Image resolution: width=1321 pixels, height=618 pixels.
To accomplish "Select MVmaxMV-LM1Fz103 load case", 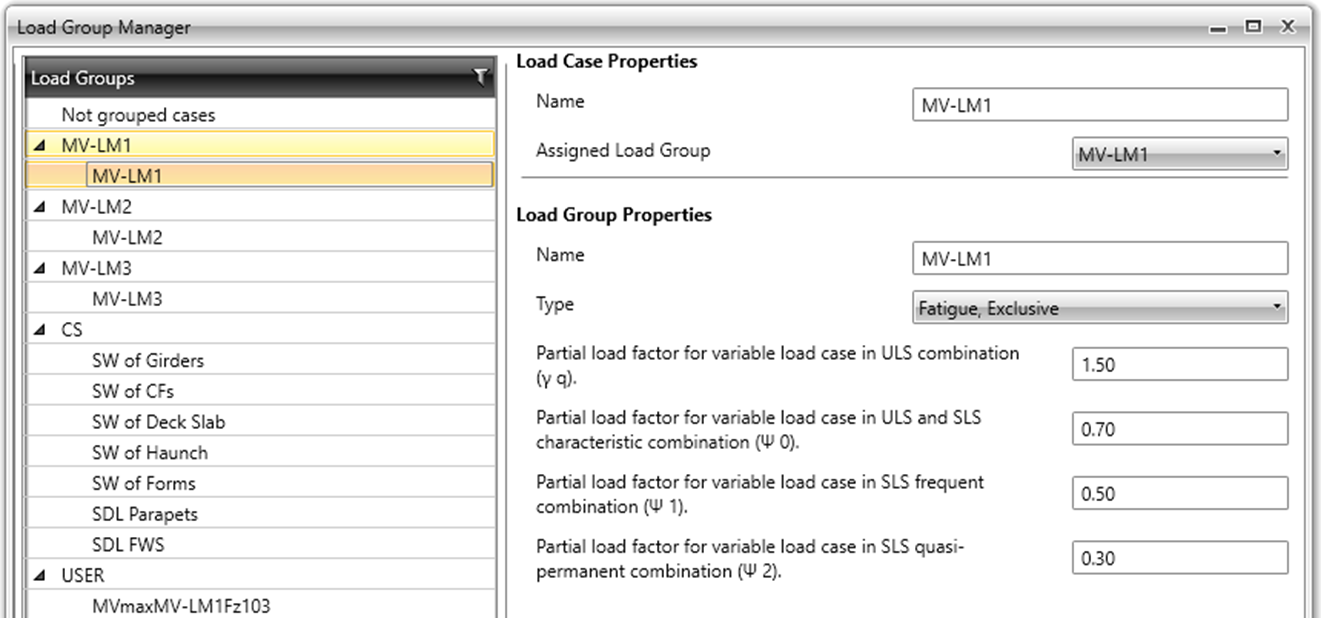I will pyautogui.click(x=181, y=605).
